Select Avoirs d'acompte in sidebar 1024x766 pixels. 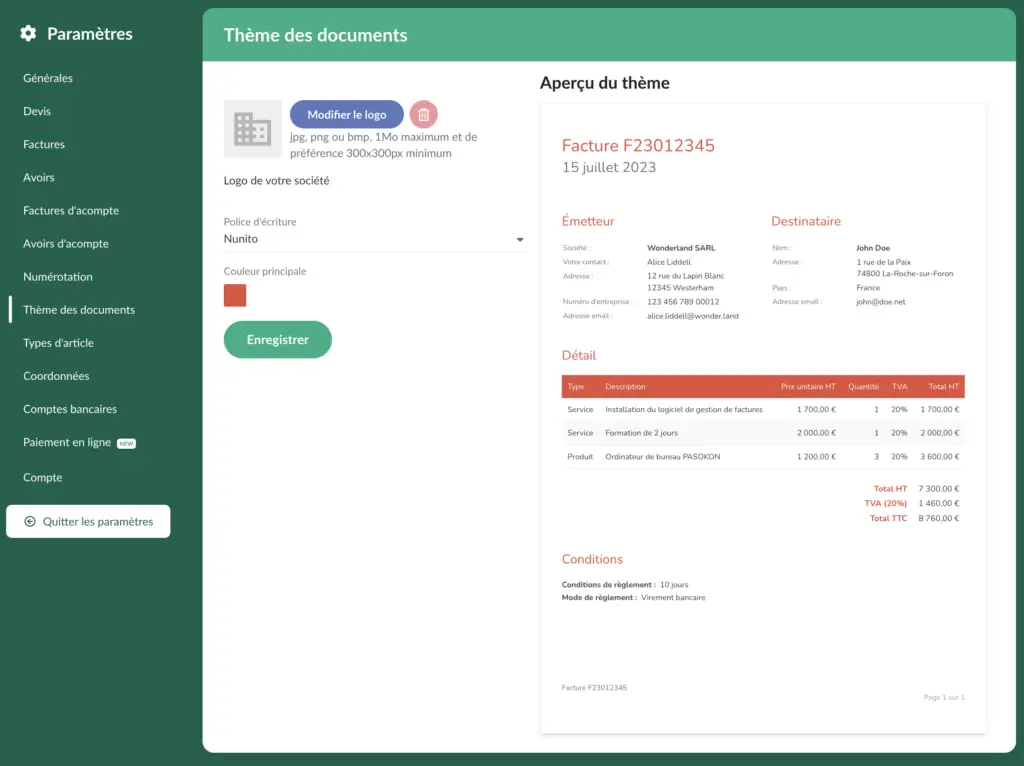[x=65, y=244]
